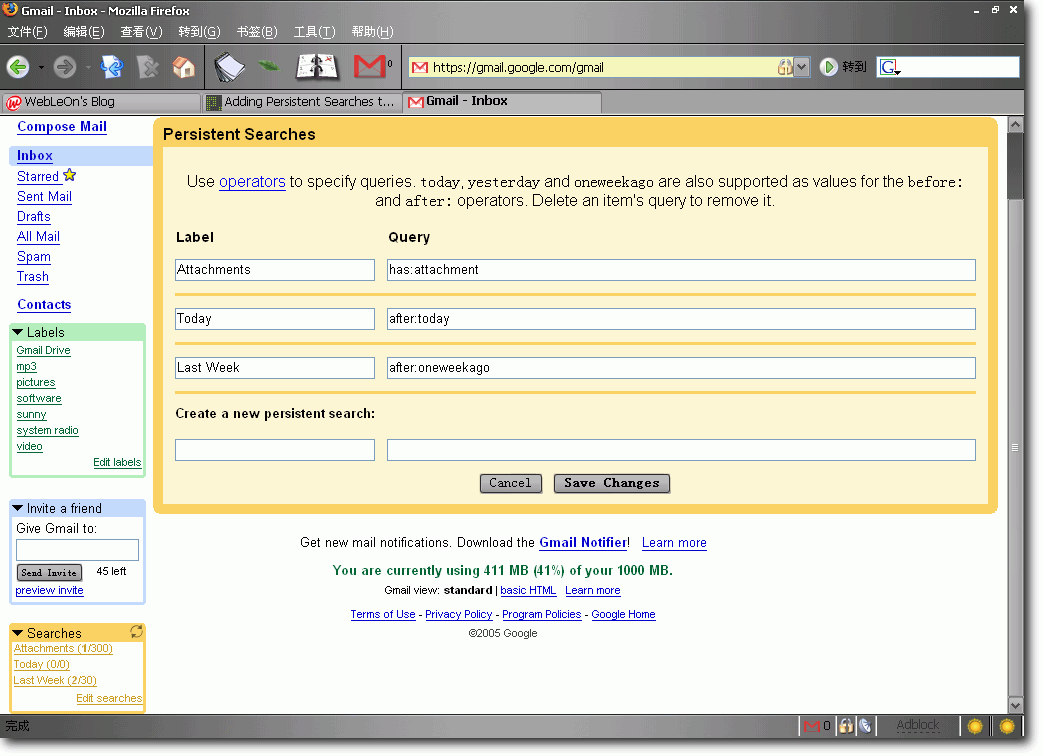This screenshot has width=1043, height=756.
Task: Open the Last Week (2/30) saved search
Action: [x=55, y=680]
